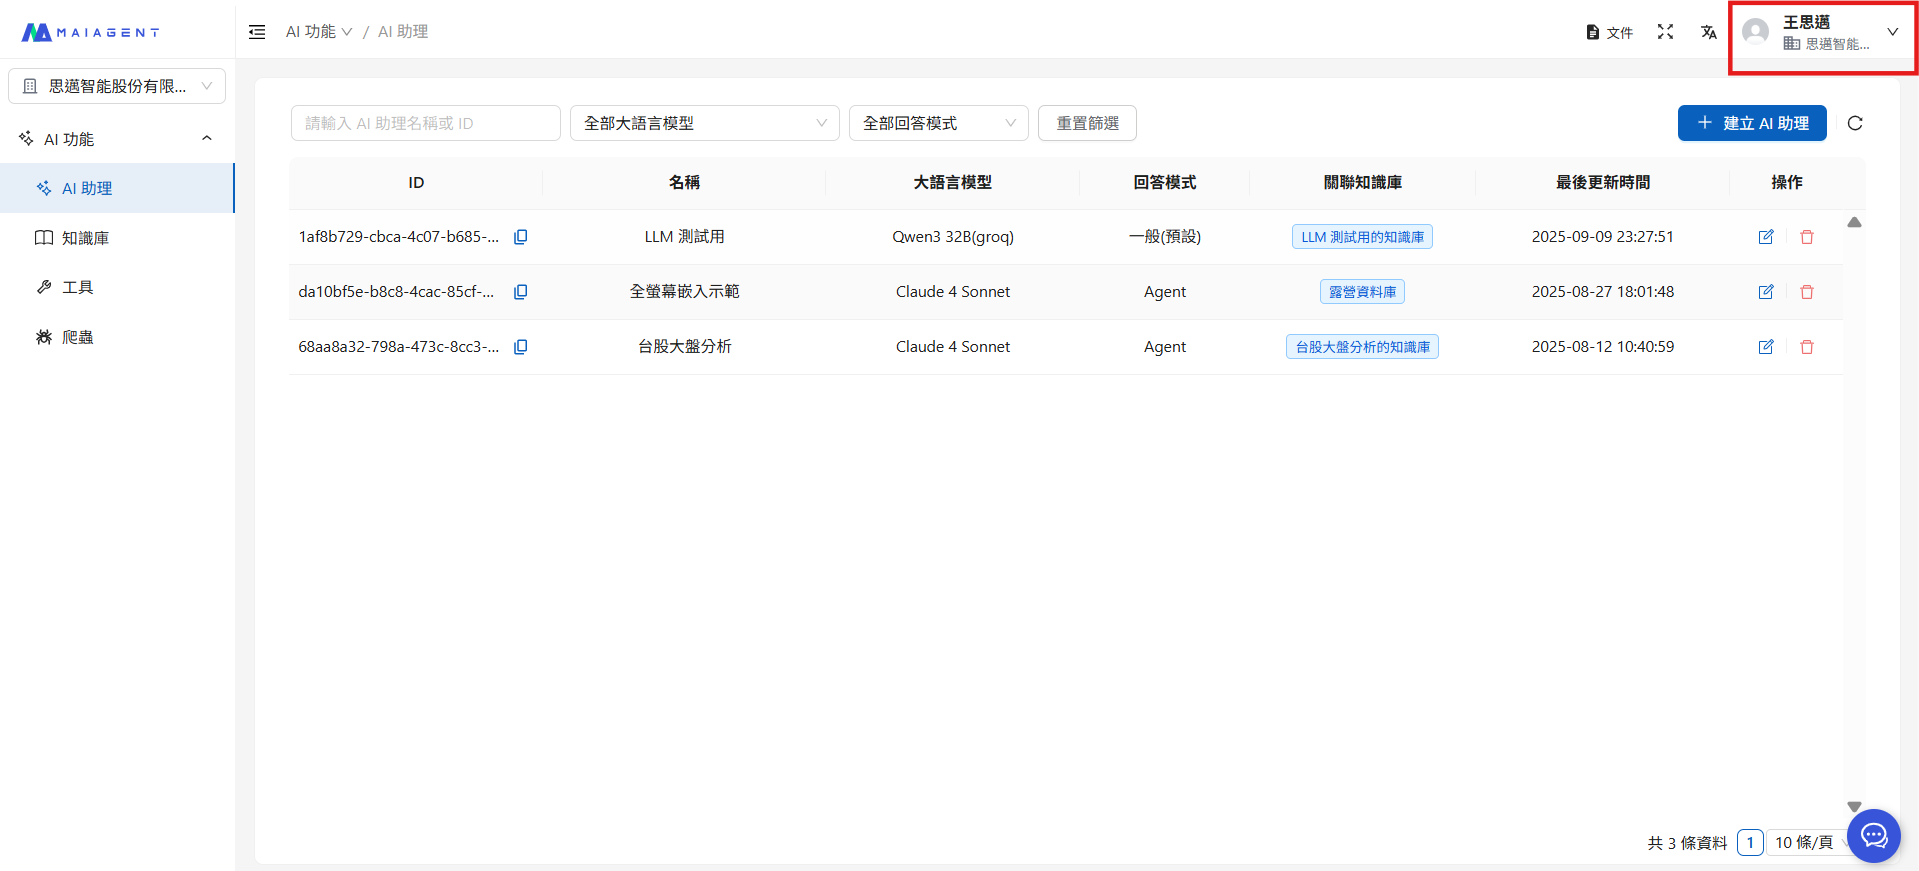The width and height of the screenshot is (1919, 871).
Task: Collapse the sidebar with the menu fold icon
Action: [257, 32]
